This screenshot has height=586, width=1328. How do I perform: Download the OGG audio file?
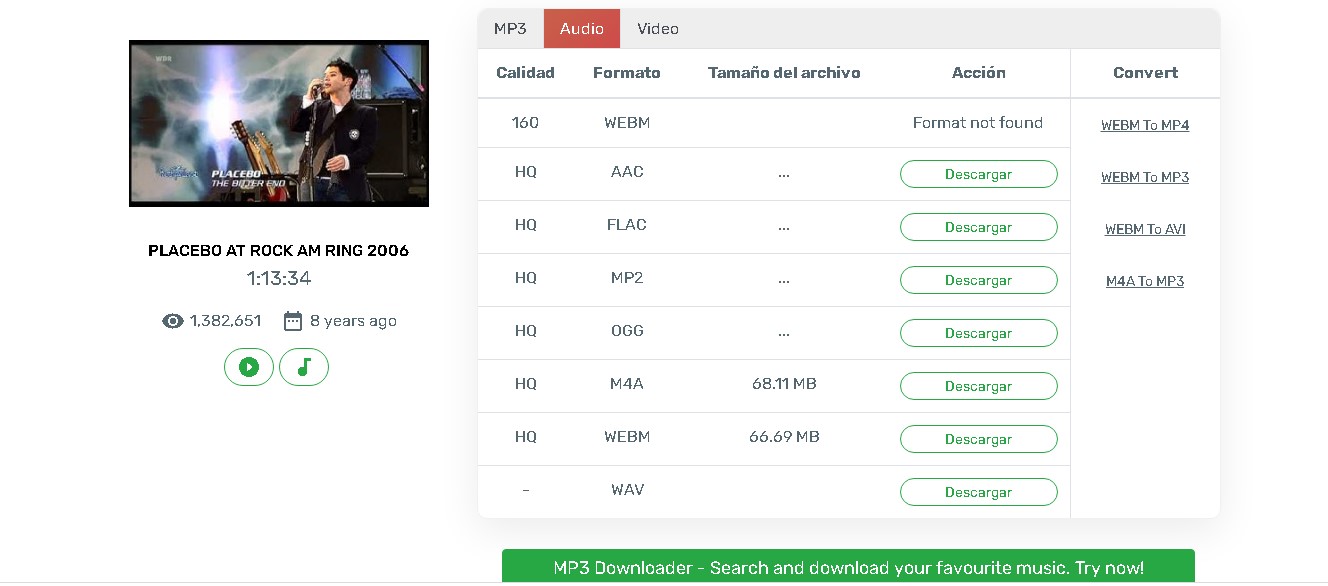pos(978,332)
